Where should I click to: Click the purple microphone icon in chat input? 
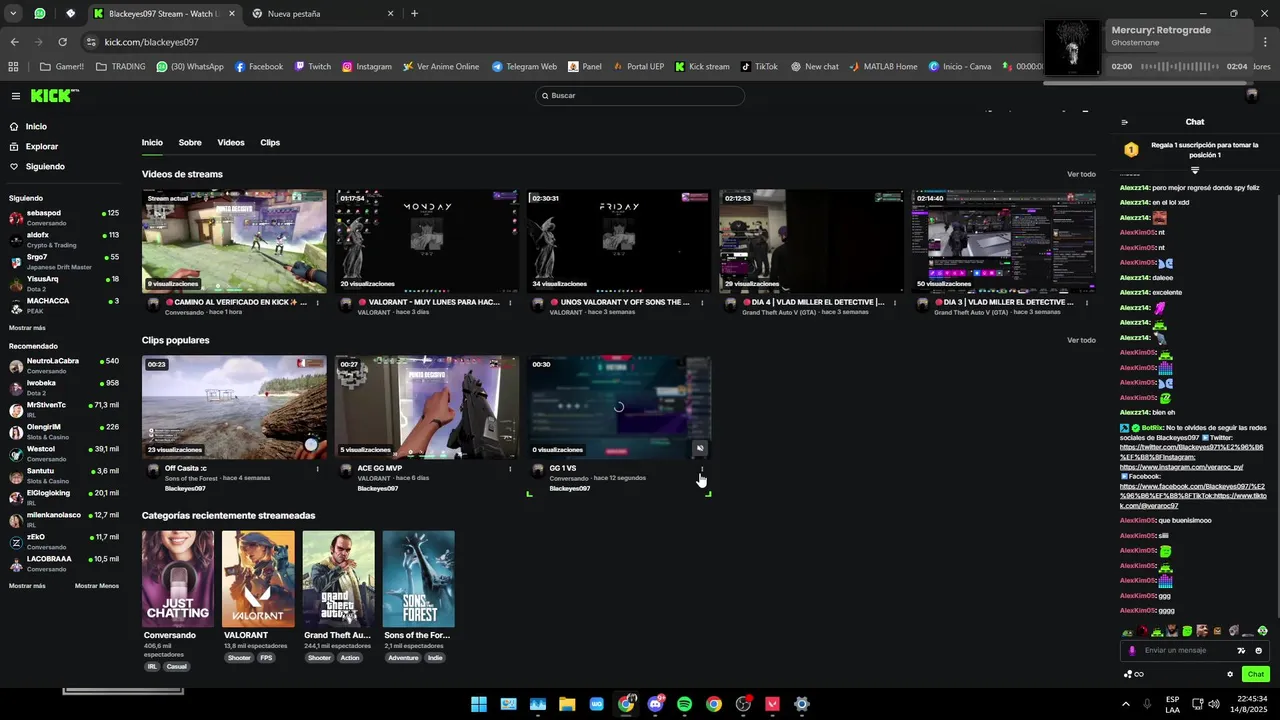pyautogui.click(x=1132, y=651)
